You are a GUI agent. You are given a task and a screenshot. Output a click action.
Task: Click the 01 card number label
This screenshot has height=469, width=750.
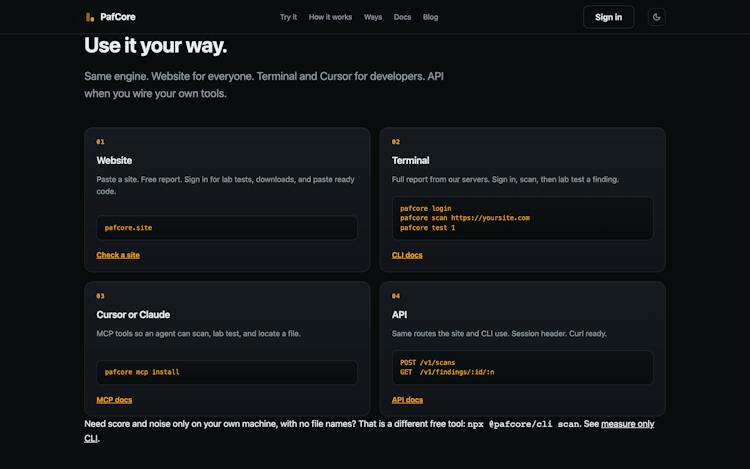tap(100, 142)
